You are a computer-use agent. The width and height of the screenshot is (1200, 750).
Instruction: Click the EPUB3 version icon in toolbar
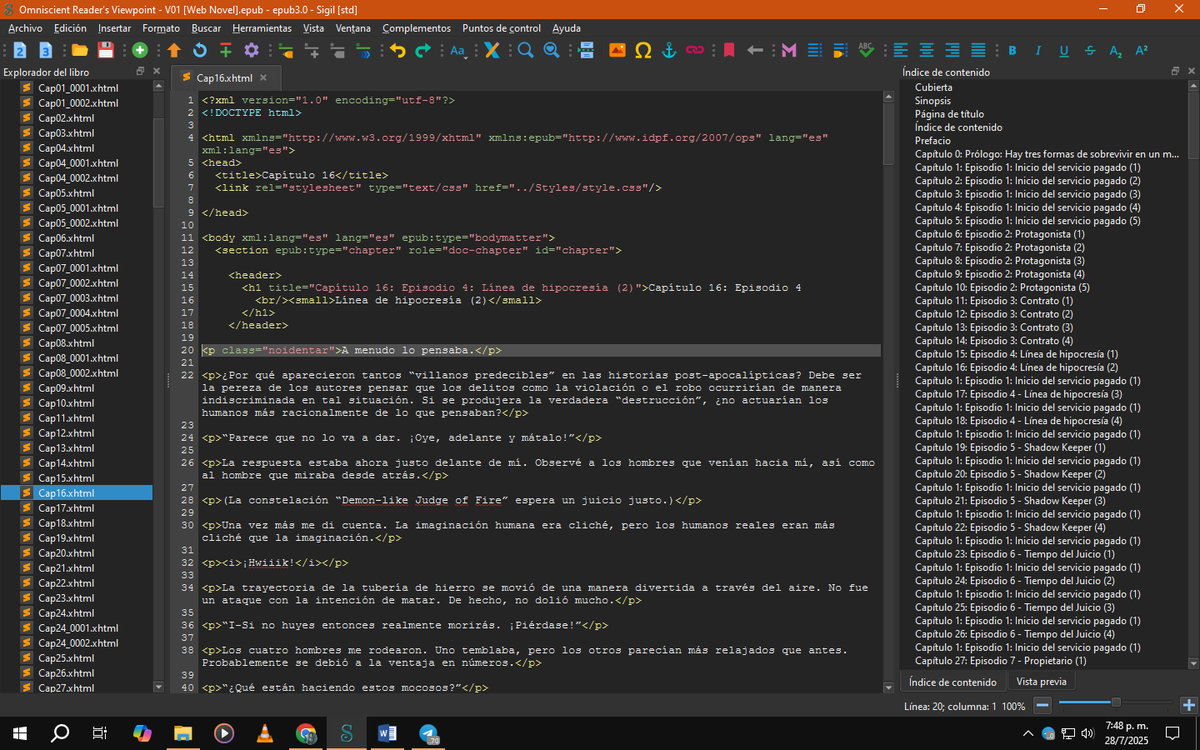pos(46,50)
